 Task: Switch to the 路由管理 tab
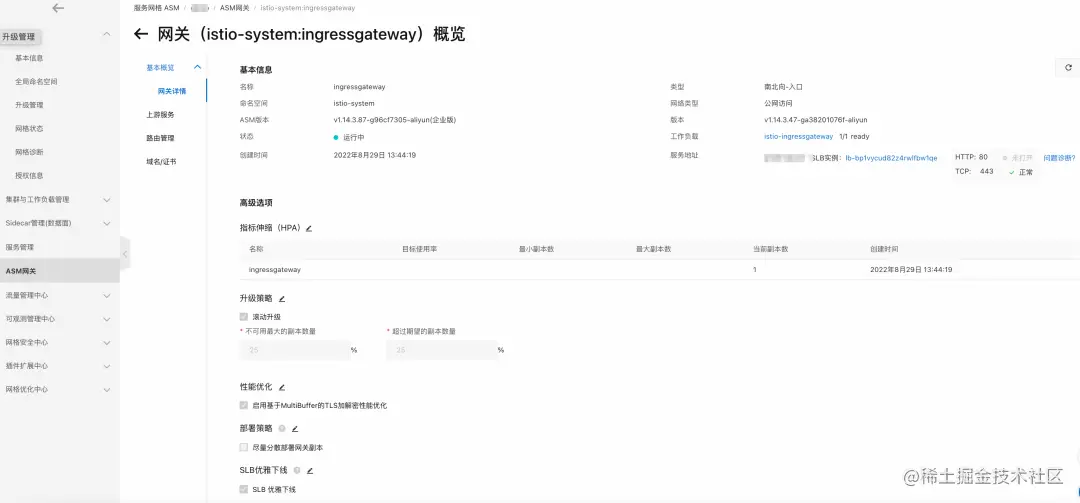point(160,138)
